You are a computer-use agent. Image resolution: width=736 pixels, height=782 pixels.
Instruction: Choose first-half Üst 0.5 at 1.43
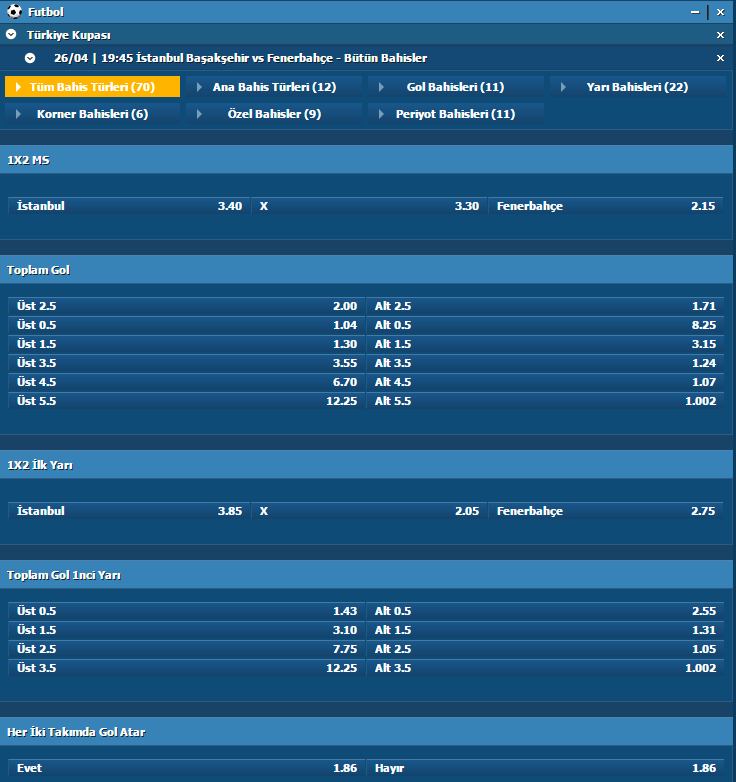point(186,611)
